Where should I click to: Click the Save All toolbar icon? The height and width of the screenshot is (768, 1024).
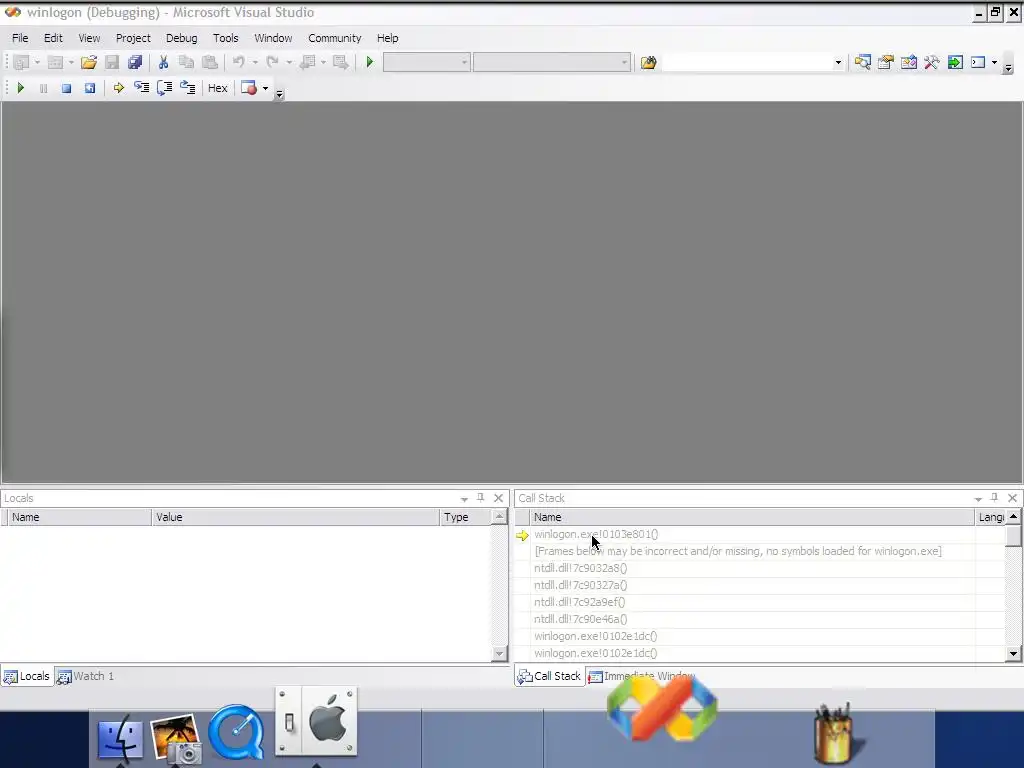135,63
